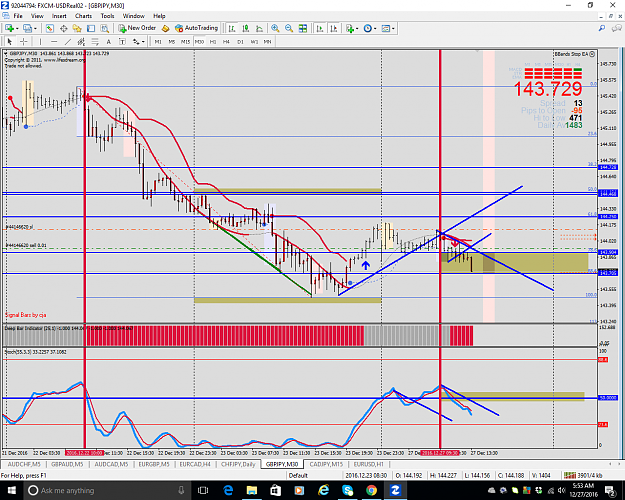Screen dimensions: 625x500
Task: Zoom in on the chart
Action: pos(275,28)
